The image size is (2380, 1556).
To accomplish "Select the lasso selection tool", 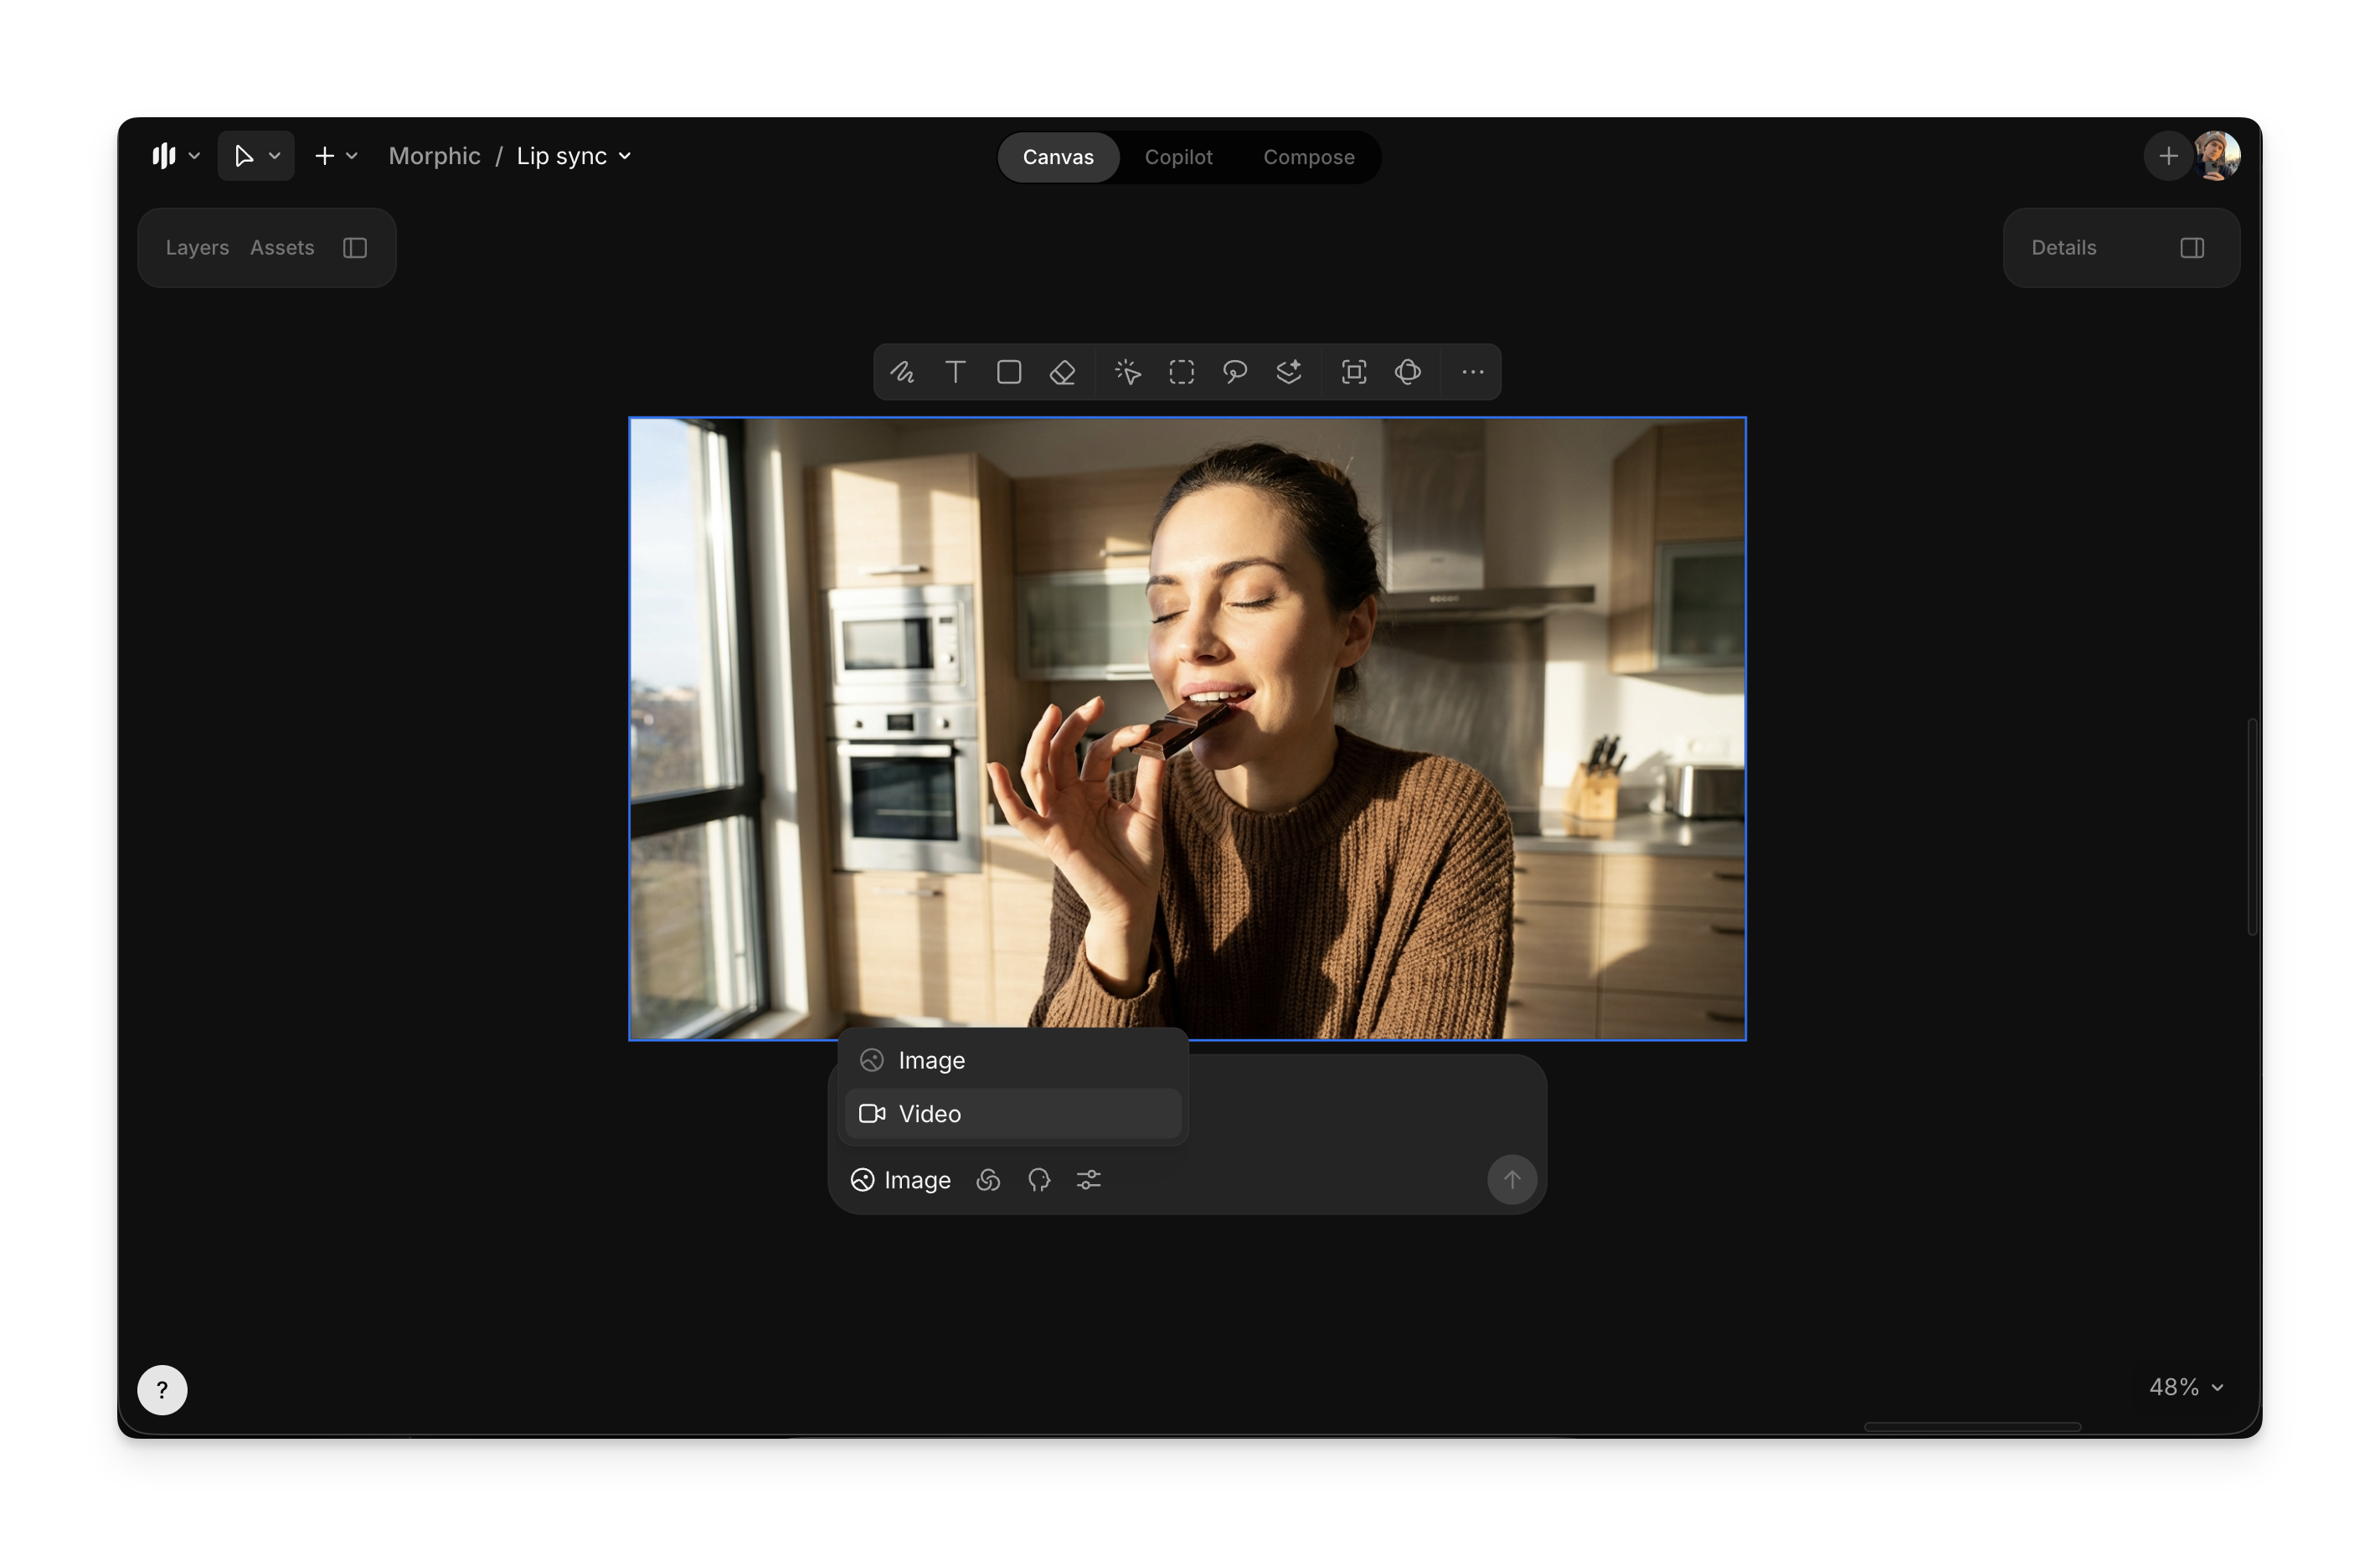I will pos(1234,372).
